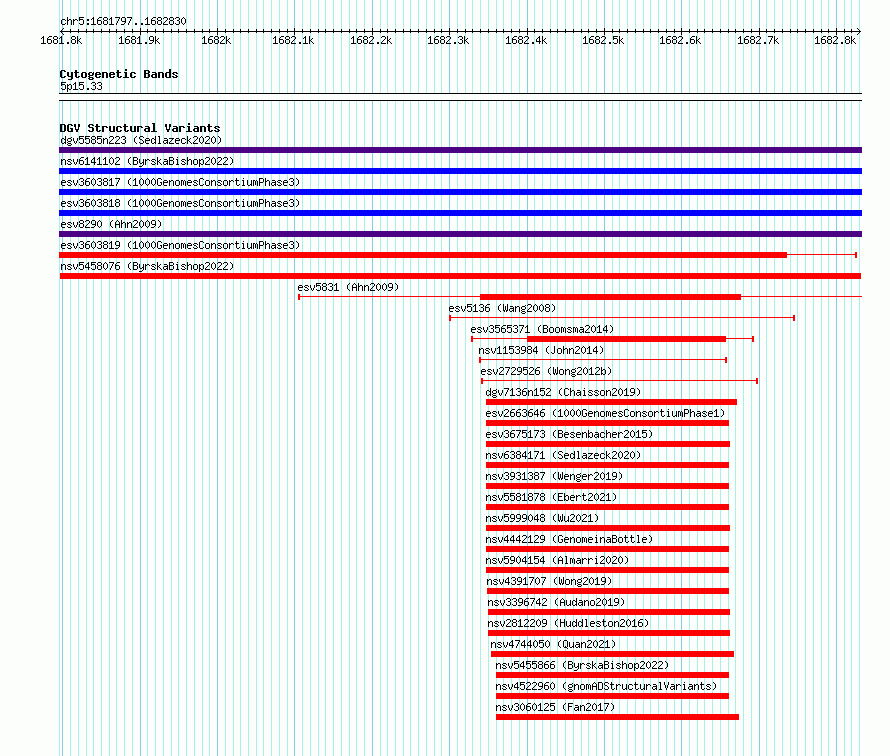Image resolution: width=890 pixels, height=756 pixels.
Task: Click the blue nsv6141102 variant bar
Action: (x=460, y=171)
